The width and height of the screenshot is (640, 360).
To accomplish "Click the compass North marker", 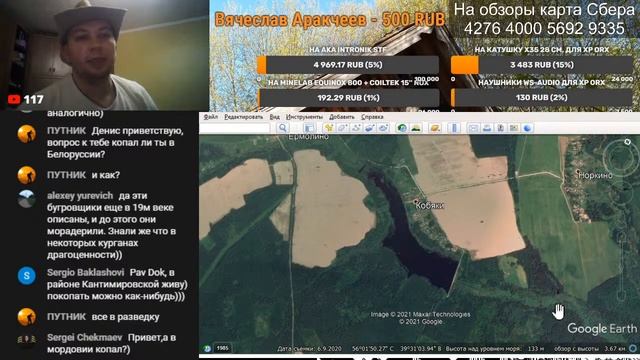I will pos(627,142).
